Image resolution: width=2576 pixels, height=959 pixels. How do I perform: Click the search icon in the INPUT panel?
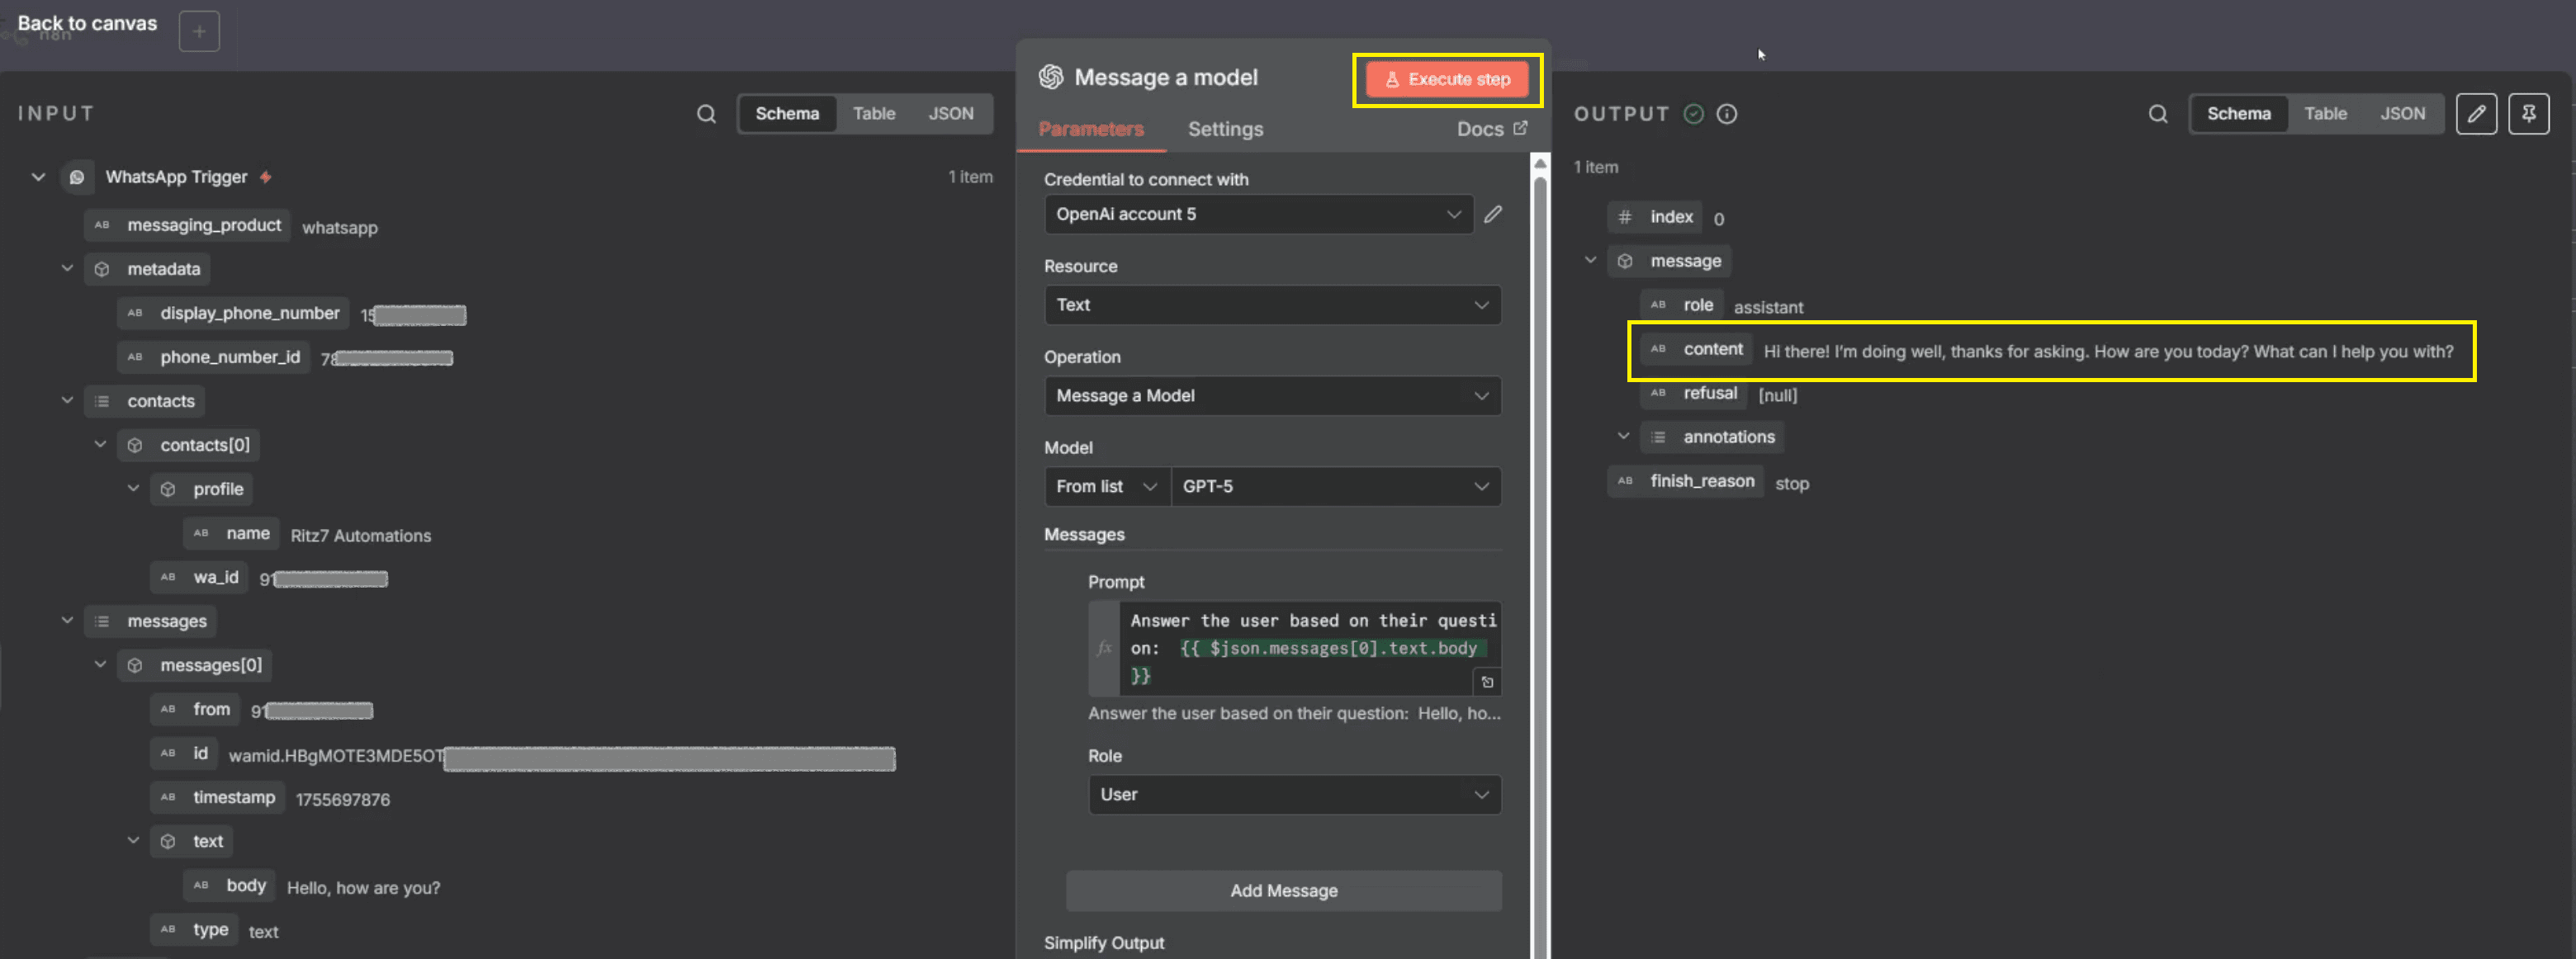705,113
